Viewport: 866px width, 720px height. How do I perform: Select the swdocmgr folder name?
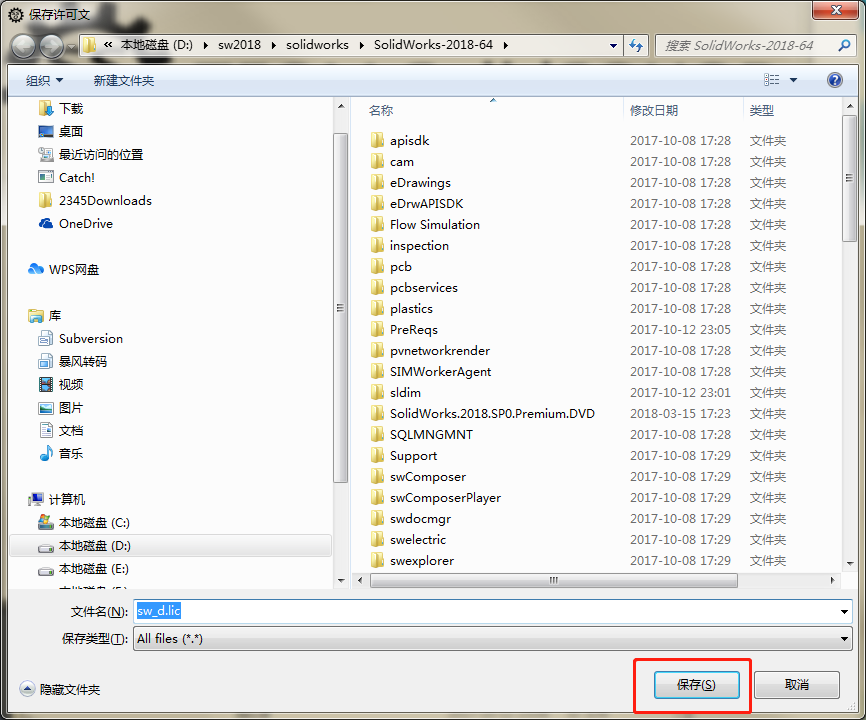click(x=420, y=518)
